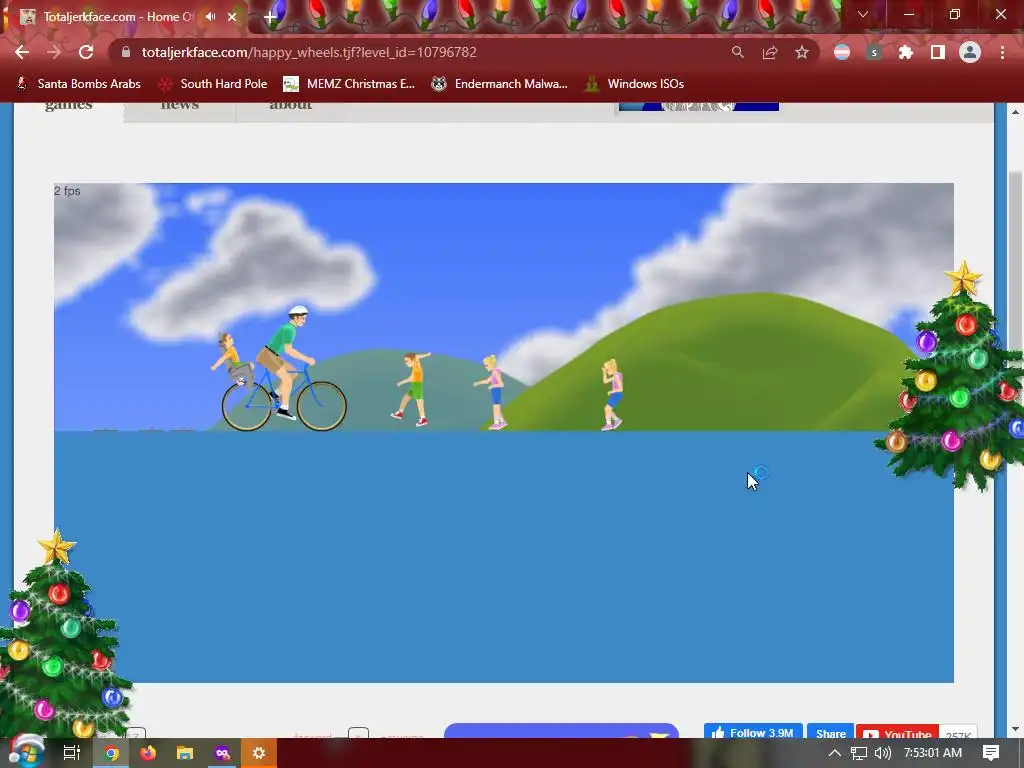Viewport: 1024px width, 768px height.
Task: Select the news site tab
Action: 180,108
